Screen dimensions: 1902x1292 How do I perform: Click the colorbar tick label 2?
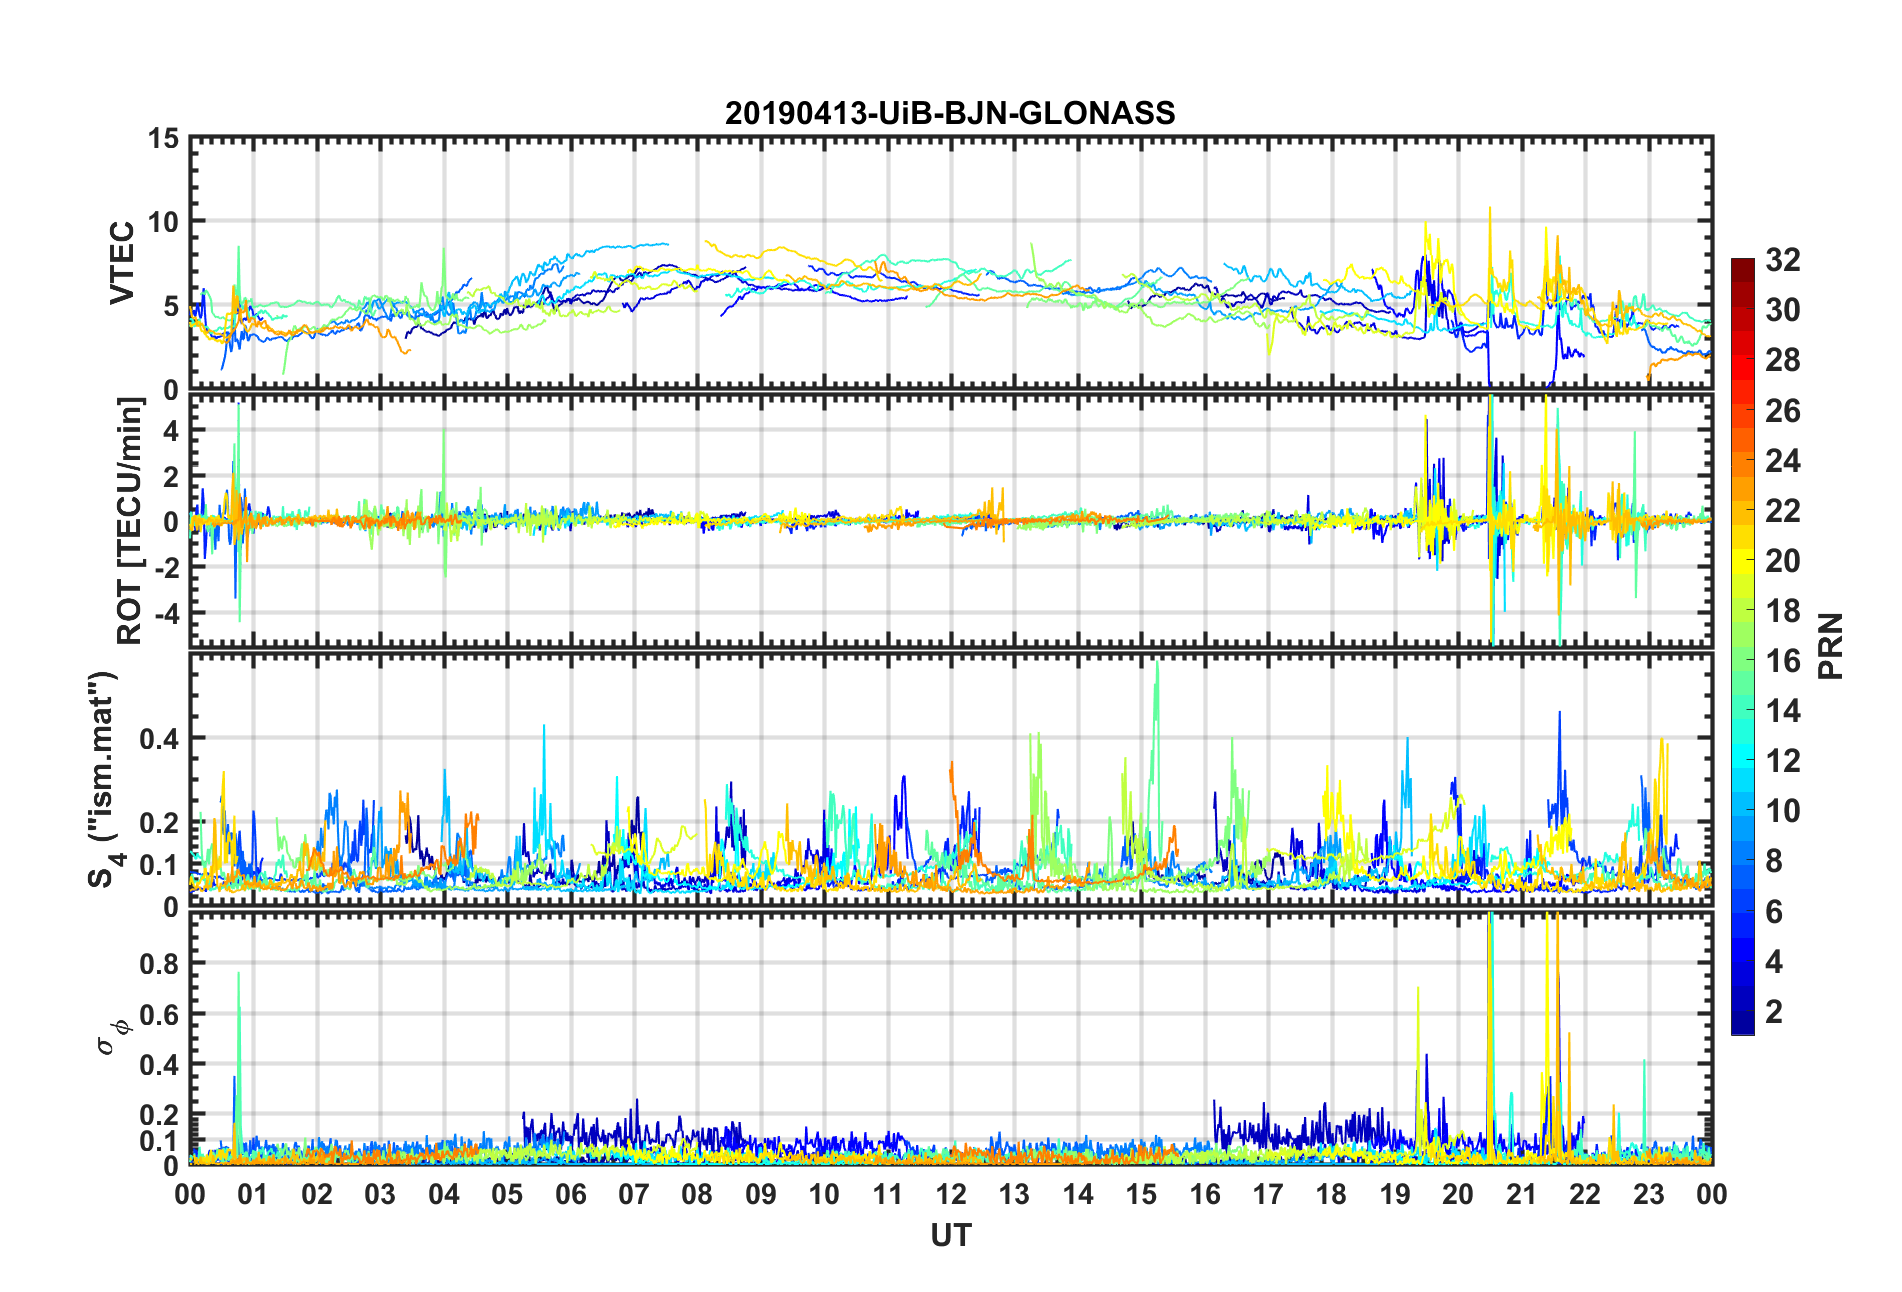tap(1774, 1012)
